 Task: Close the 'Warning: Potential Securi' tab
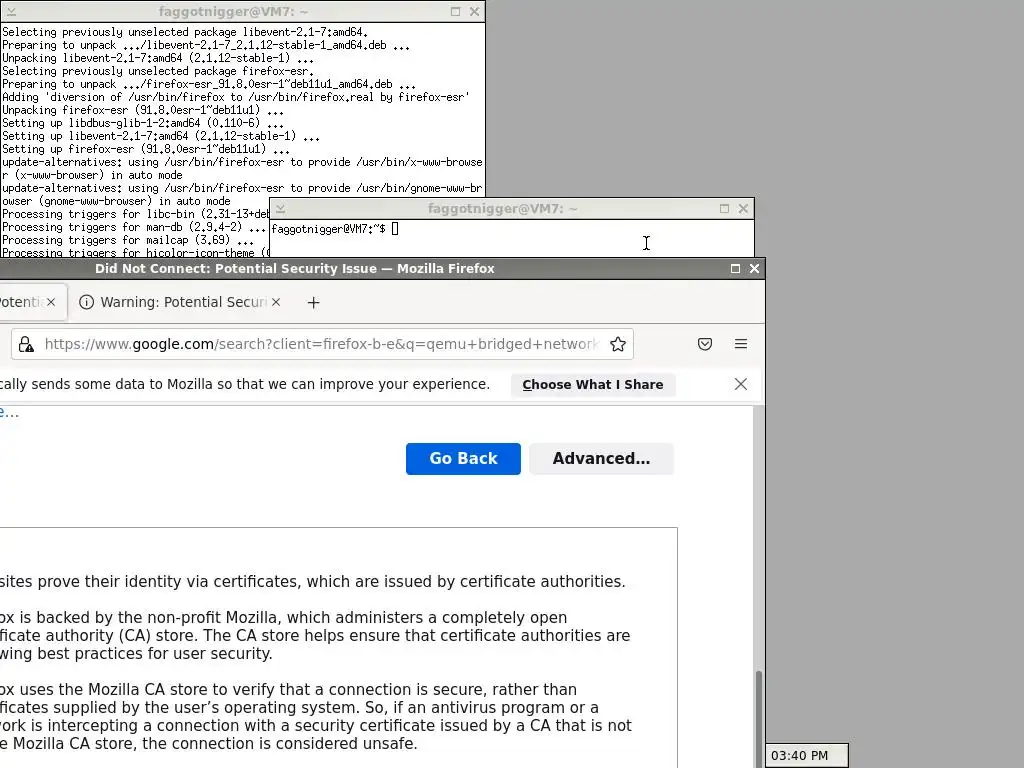[276, 302]
